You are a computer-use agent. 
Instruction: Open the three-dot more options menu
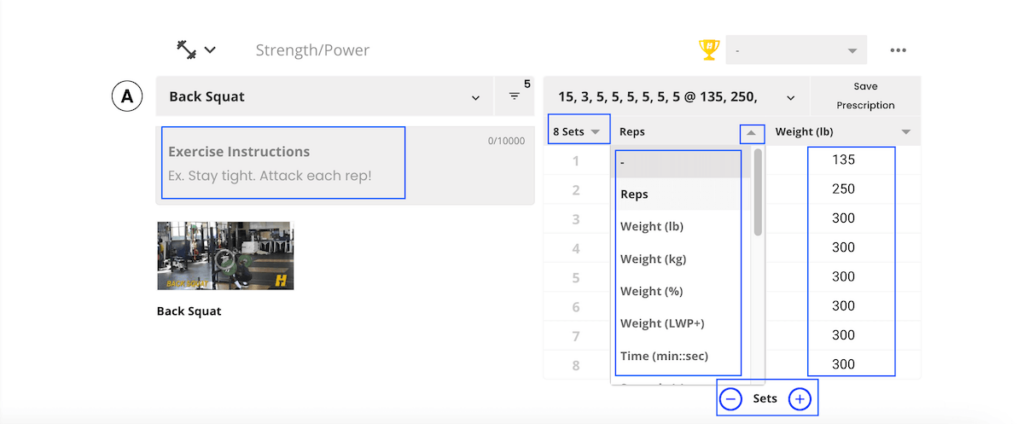tap(898, 50)
